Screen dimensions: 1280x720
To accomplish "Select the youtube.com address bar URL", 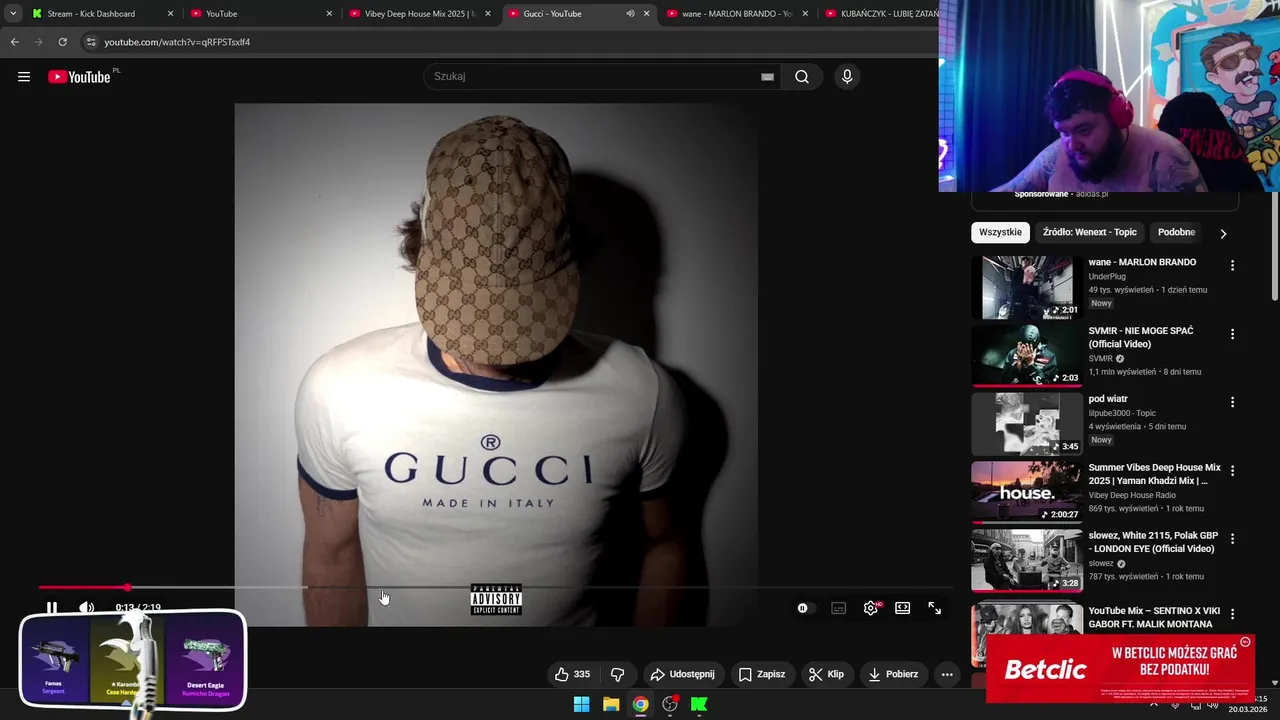I will (177, 42).
